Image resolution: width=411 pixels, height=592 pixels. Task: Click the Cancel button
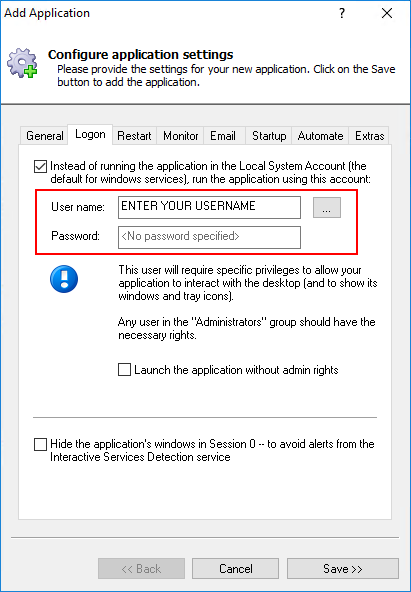click(236, 569)
